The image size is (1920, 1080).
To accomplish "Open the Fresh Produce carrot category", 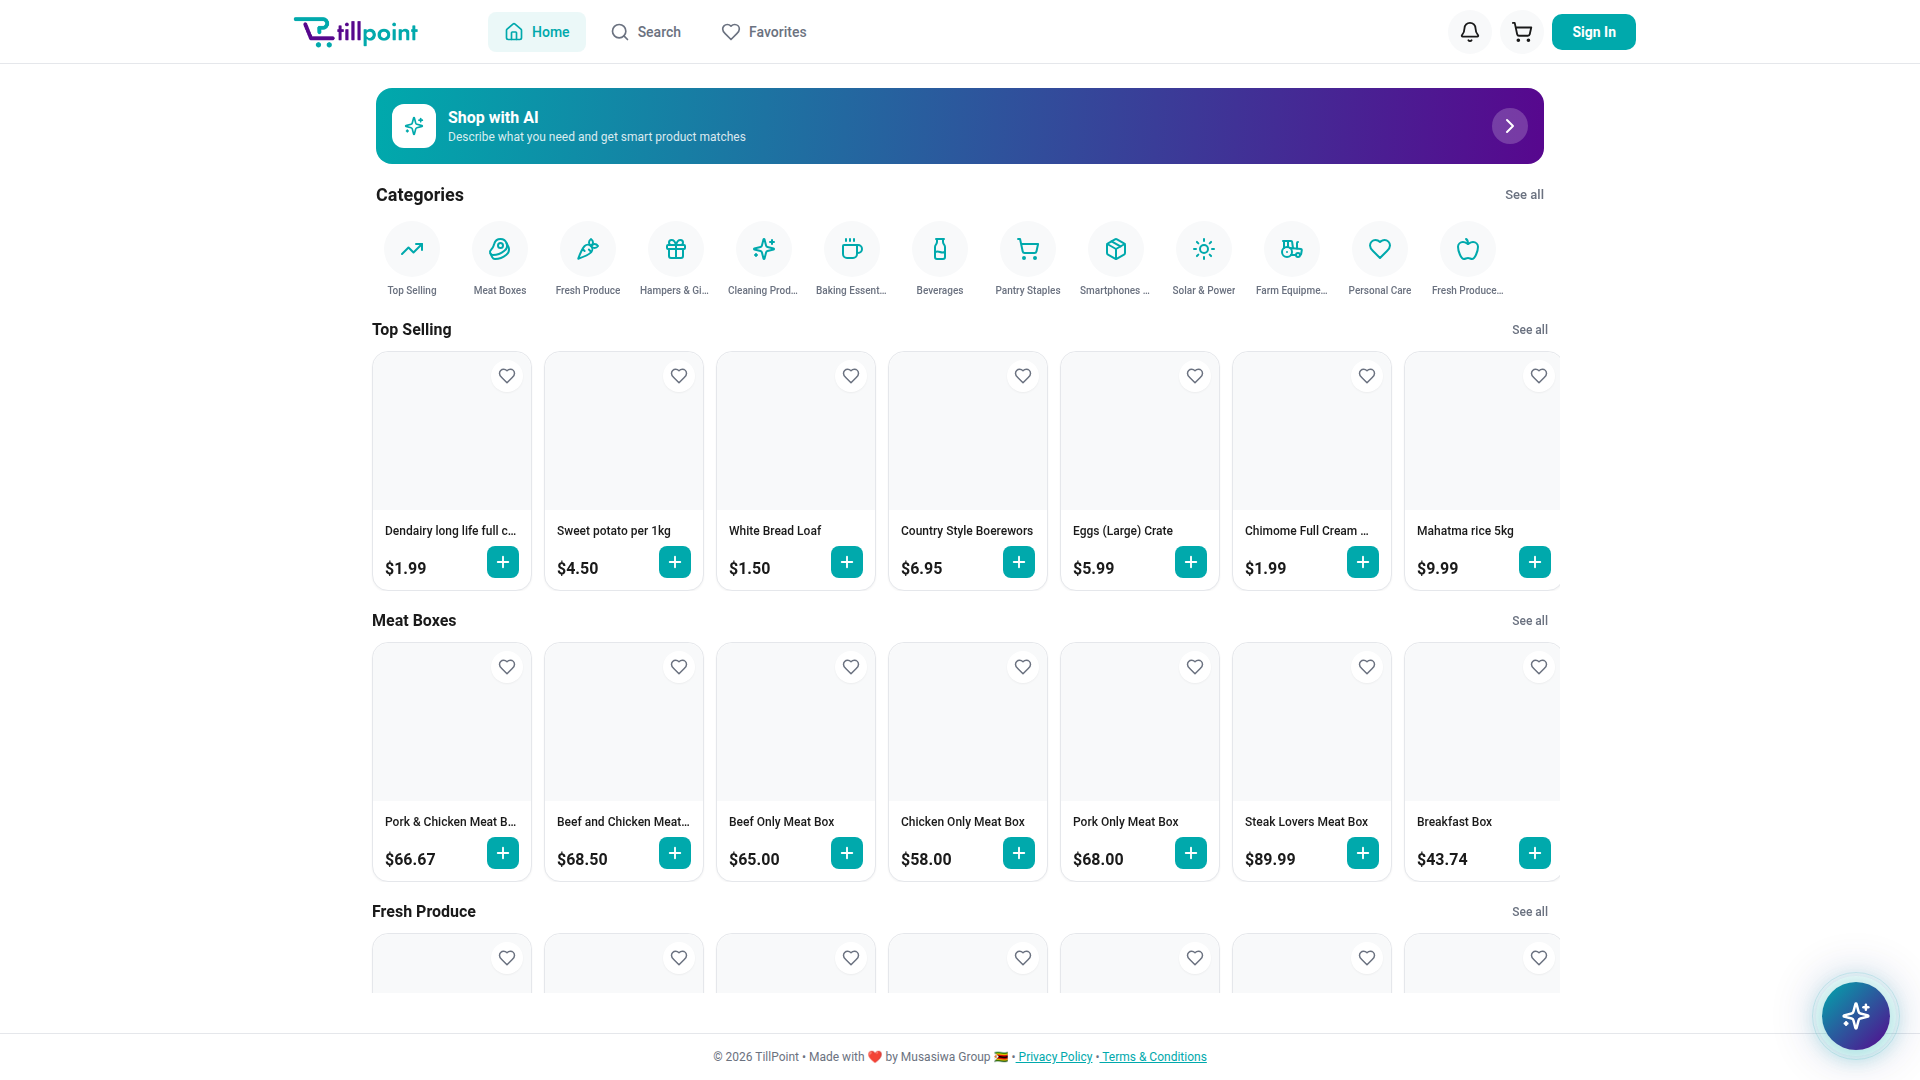I will [x=588, y=249].
